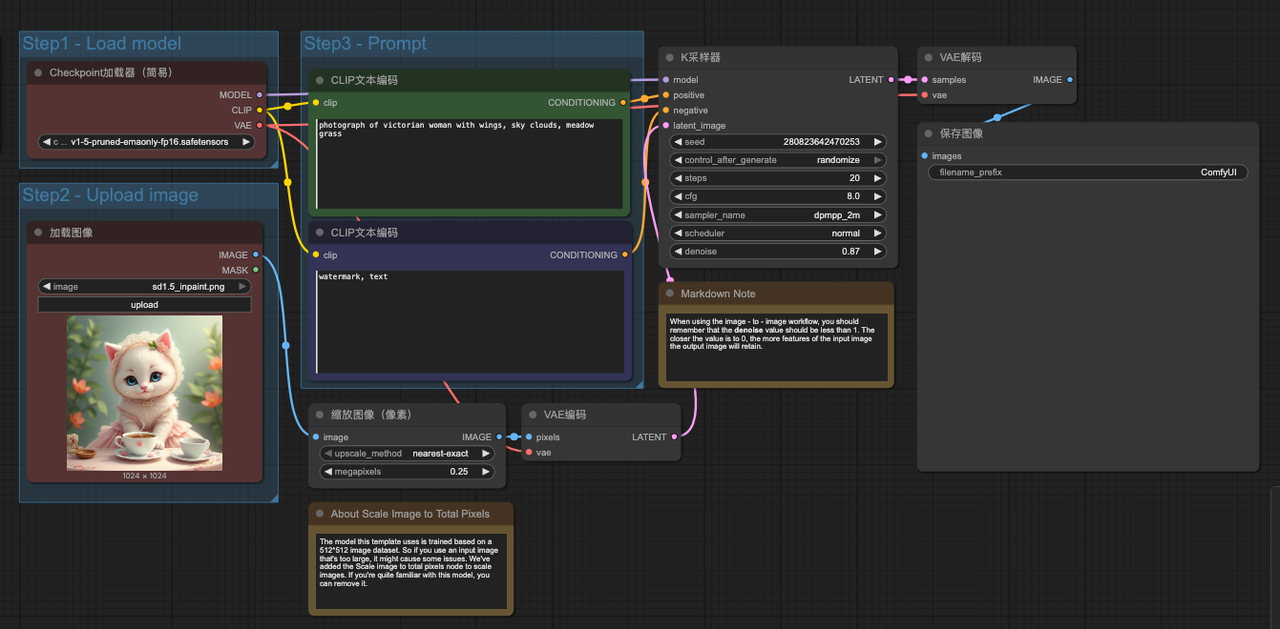The height and width of the screenshot is (629, 1280).
Task: Select the Step1 - Load model group title
Action: [102, 44]
